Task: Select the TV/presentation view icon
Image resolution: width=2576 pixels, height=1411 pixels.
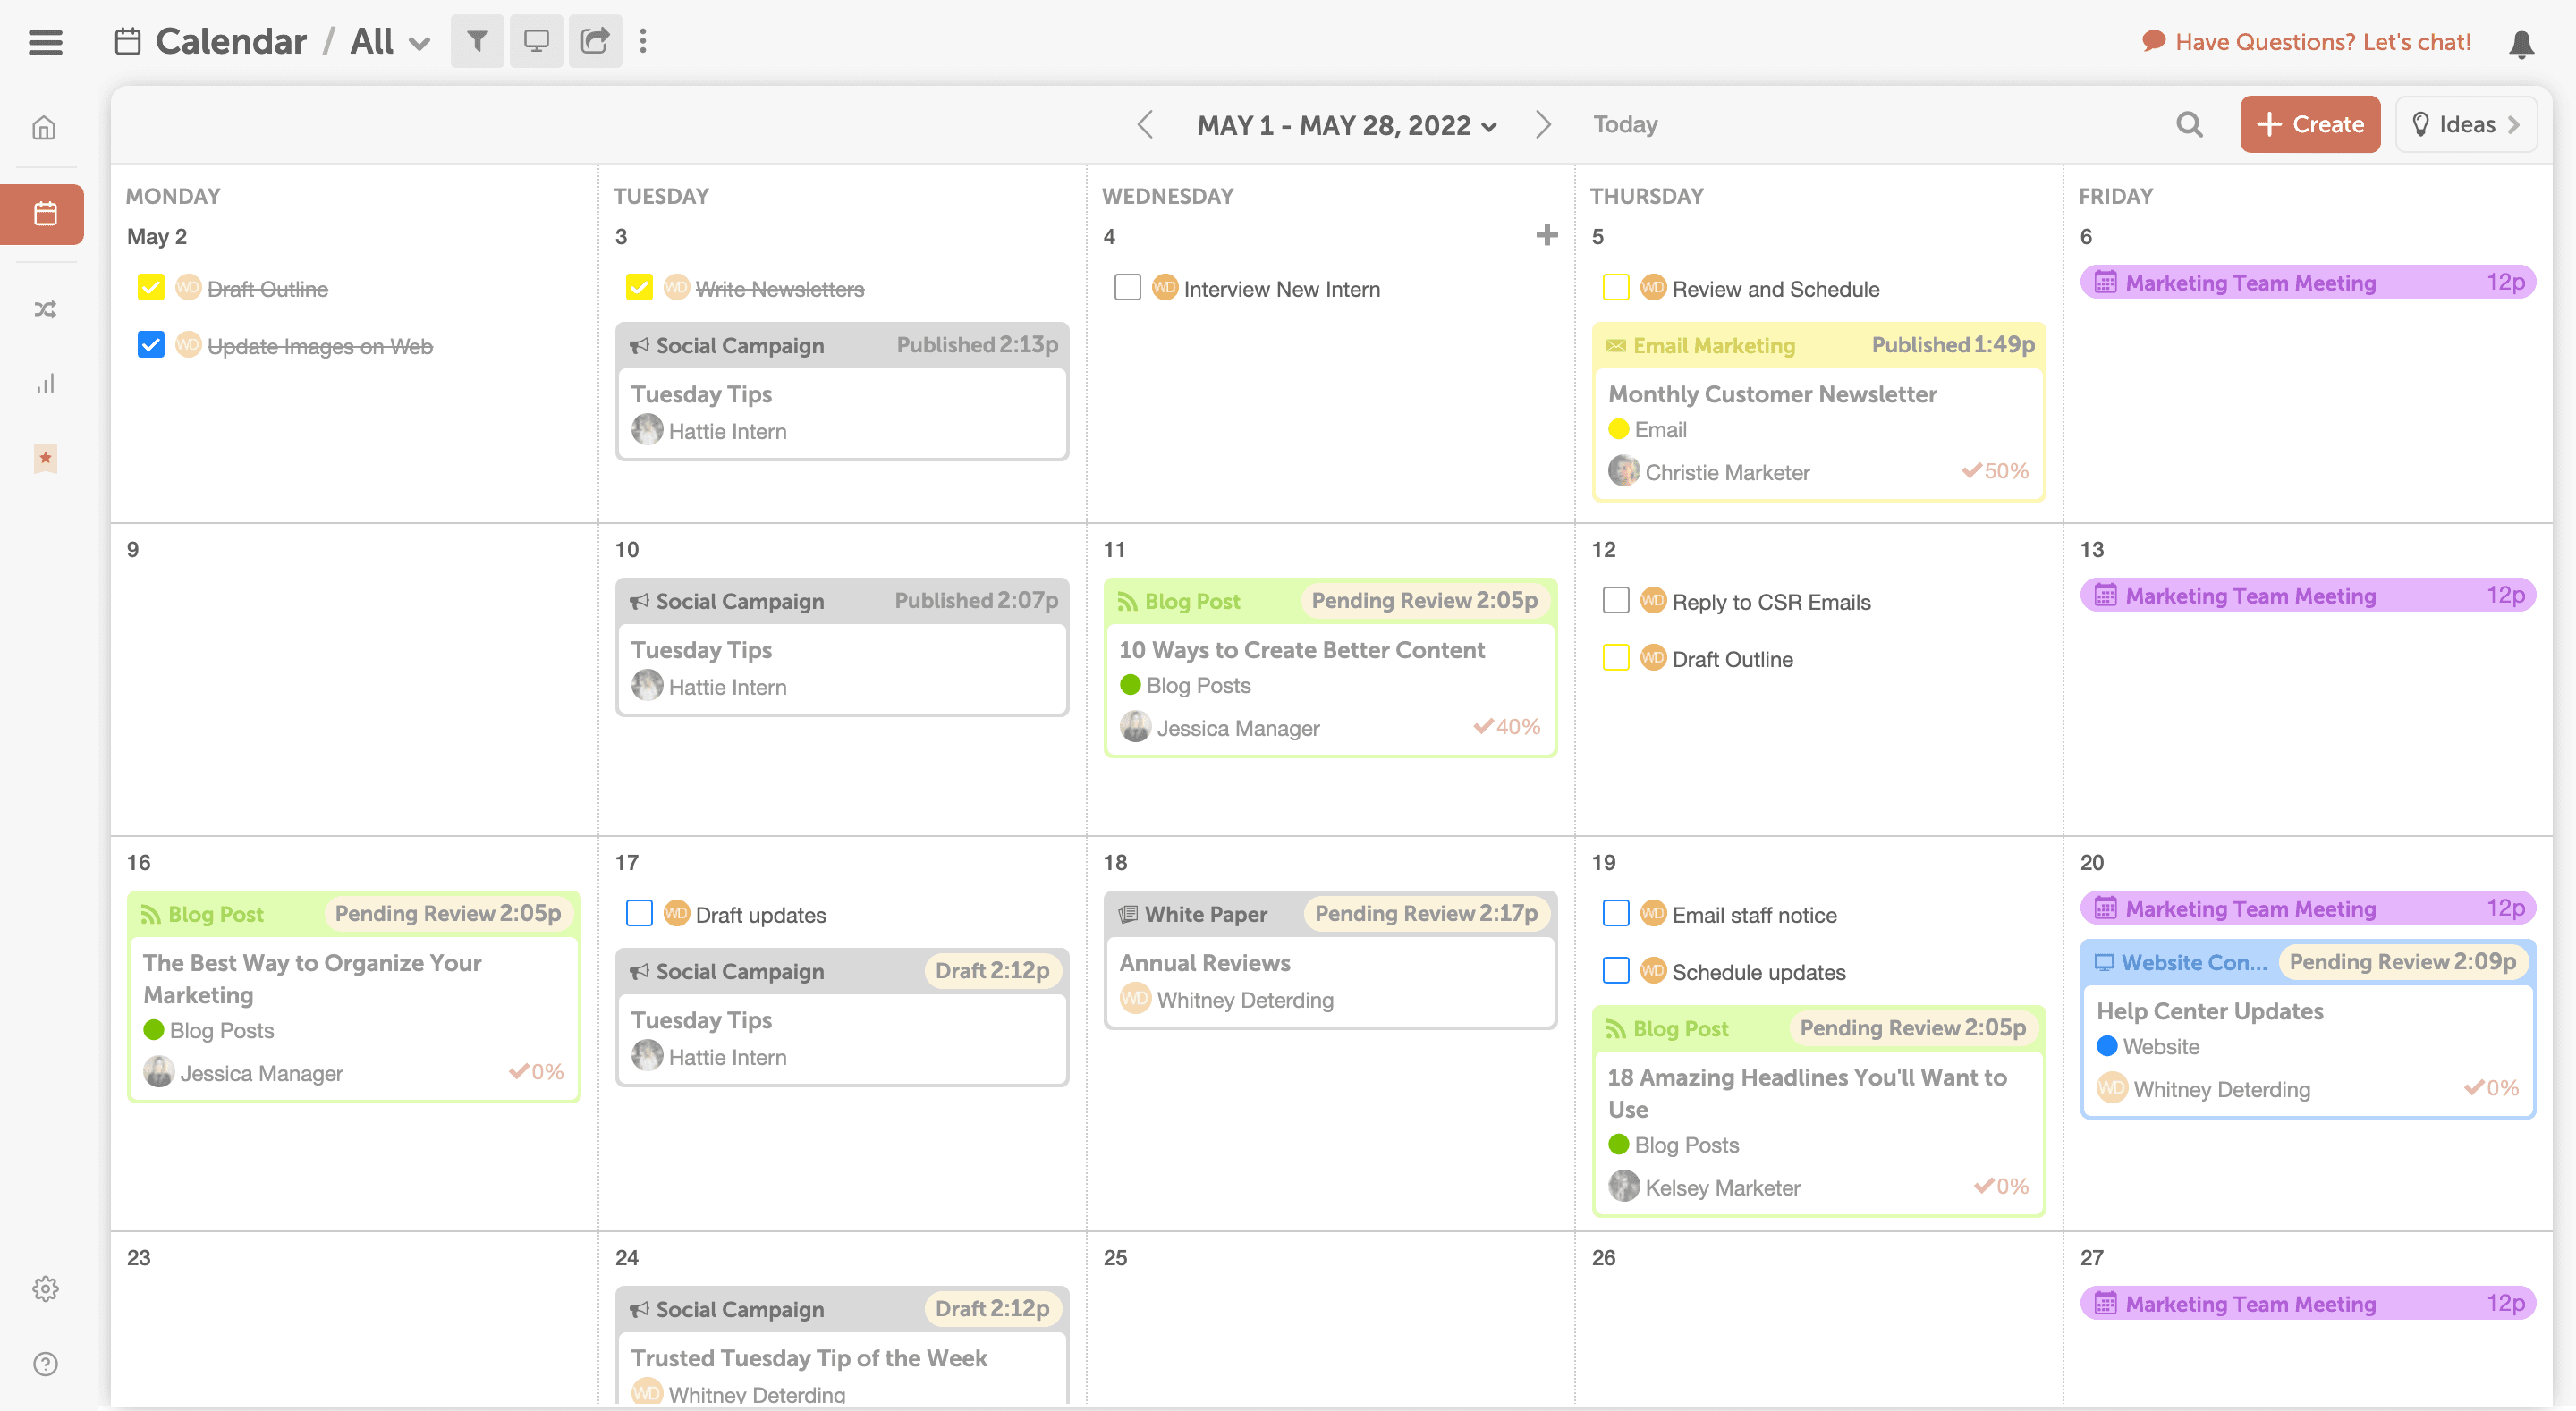Action: [x=536, y=41]
